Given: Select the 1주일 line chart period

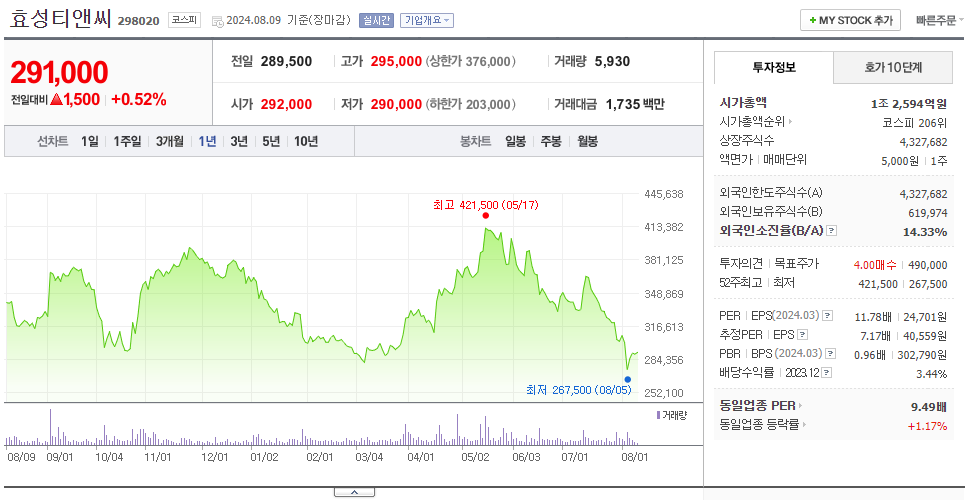Looking at the screenshot, I should coord(127,141).
